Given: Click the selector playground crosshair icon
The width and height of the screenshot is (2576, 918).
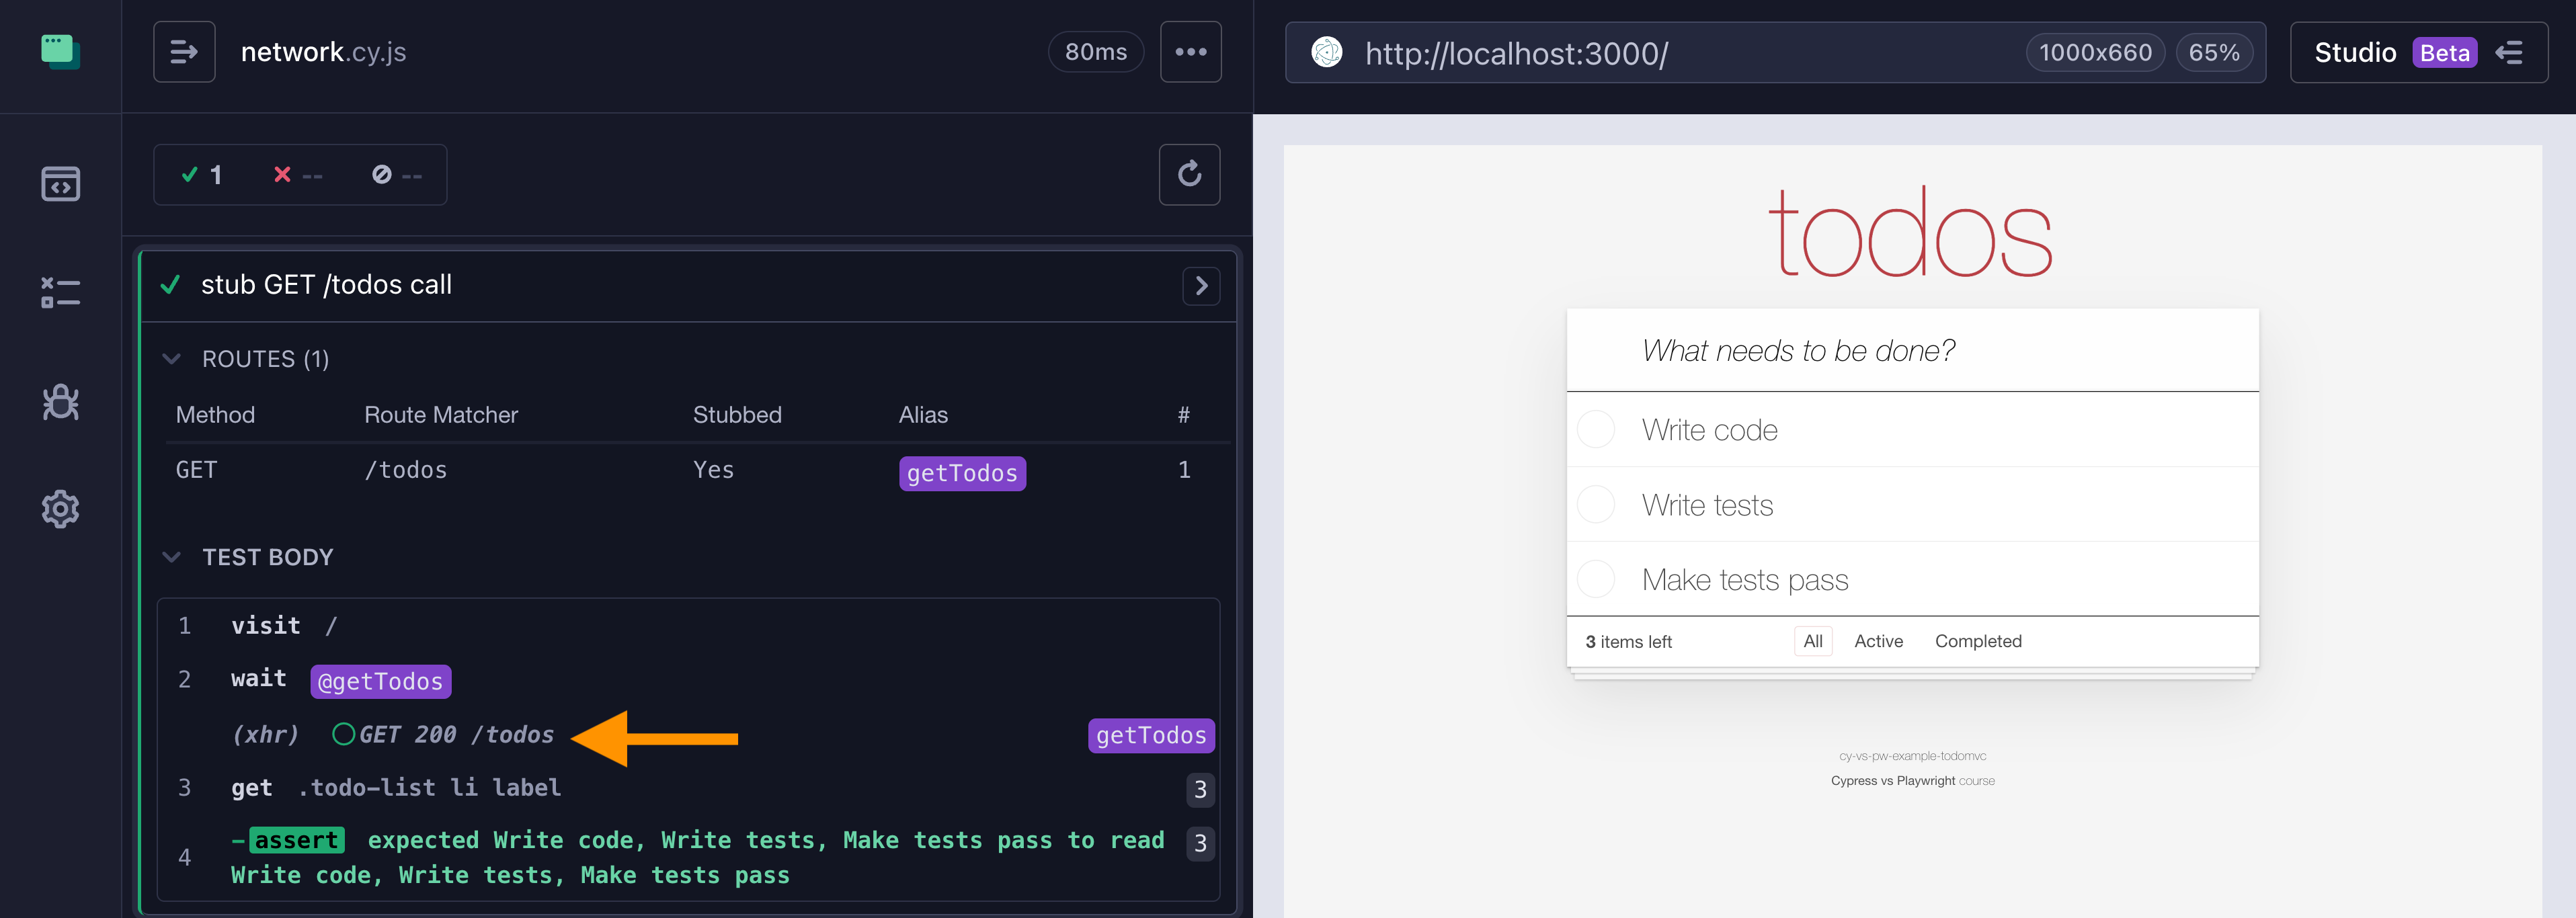Looking at the screenshot, I should click(1327, 52).
